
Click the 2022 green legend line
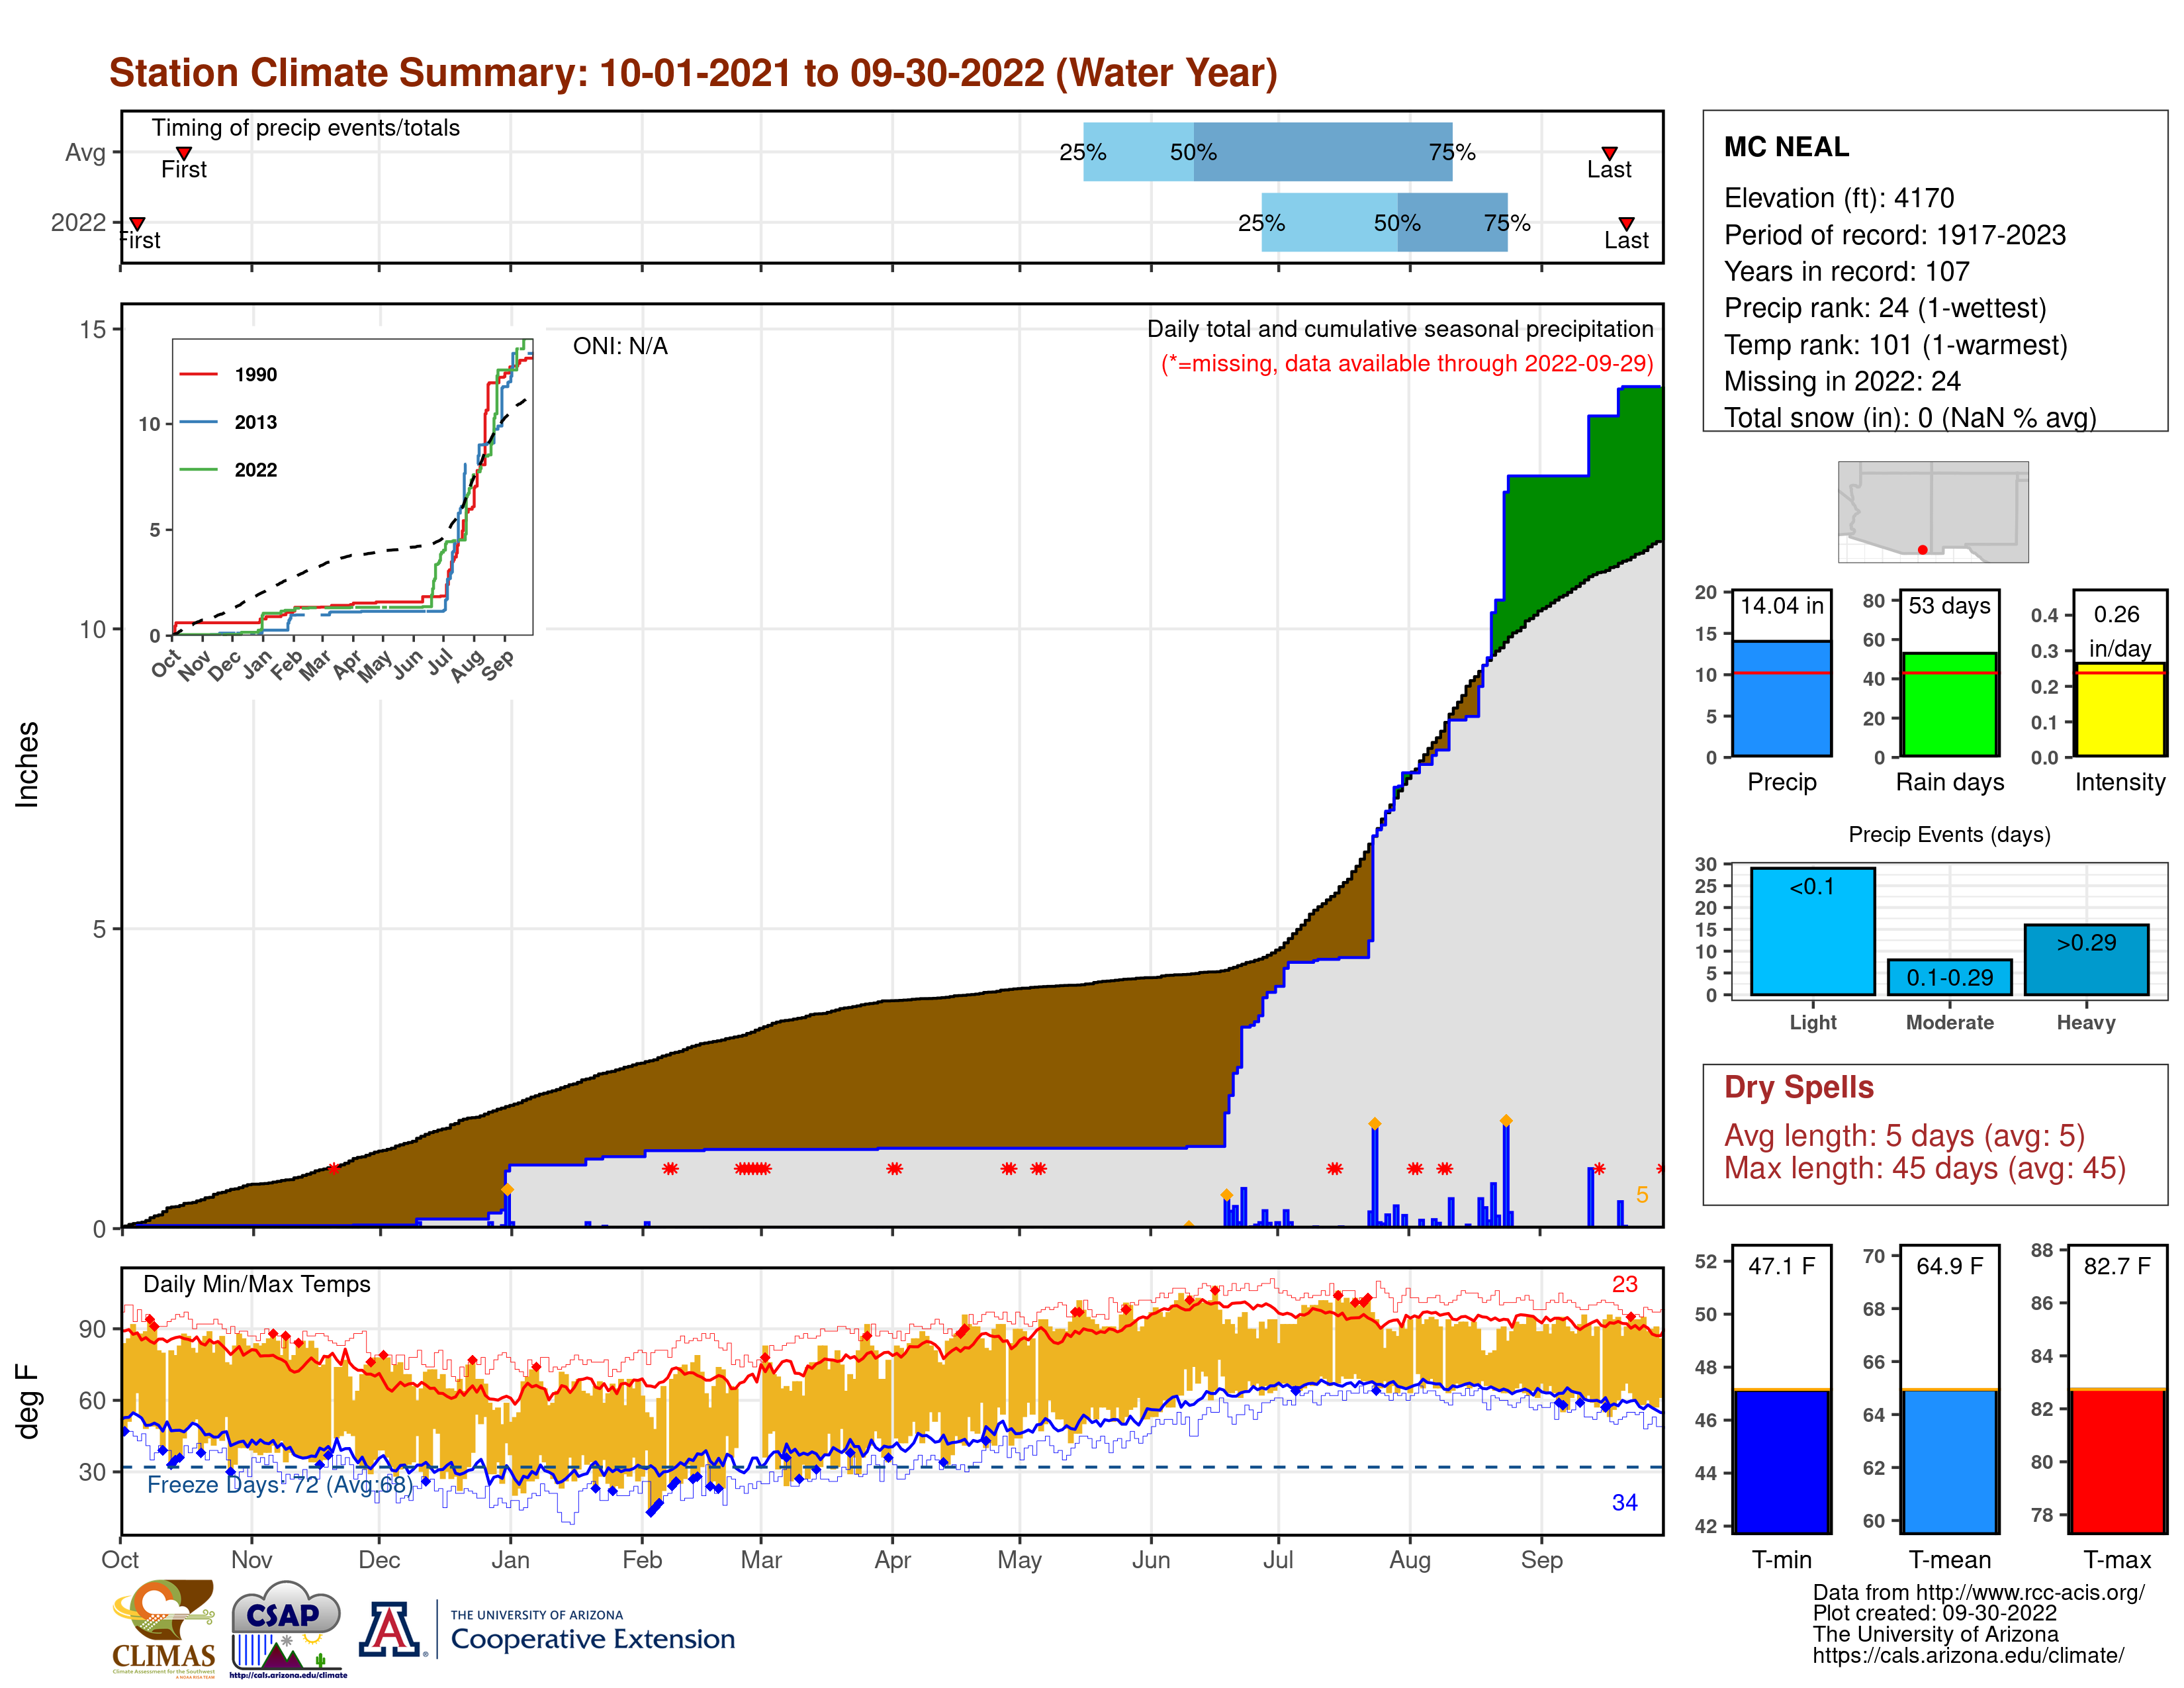coord(198,469)
